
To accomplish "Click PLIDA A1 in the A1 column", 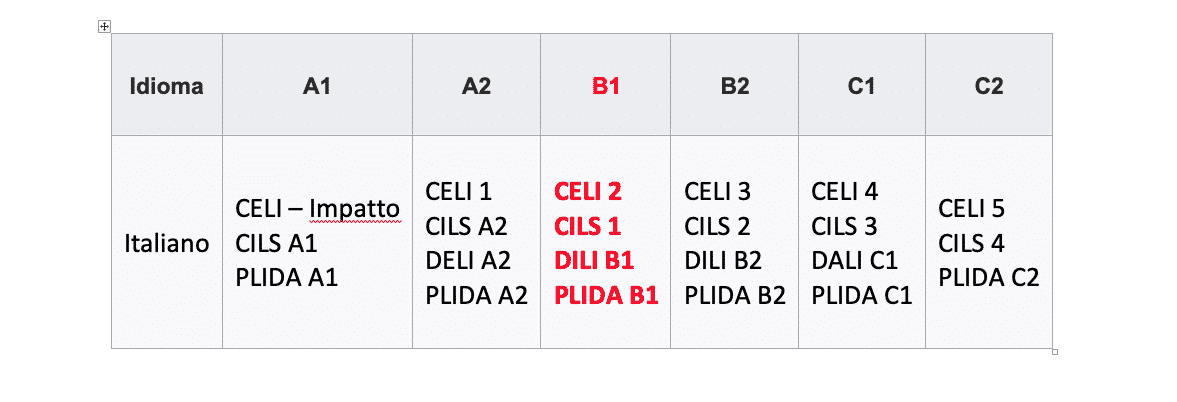I will click(286, 278).
